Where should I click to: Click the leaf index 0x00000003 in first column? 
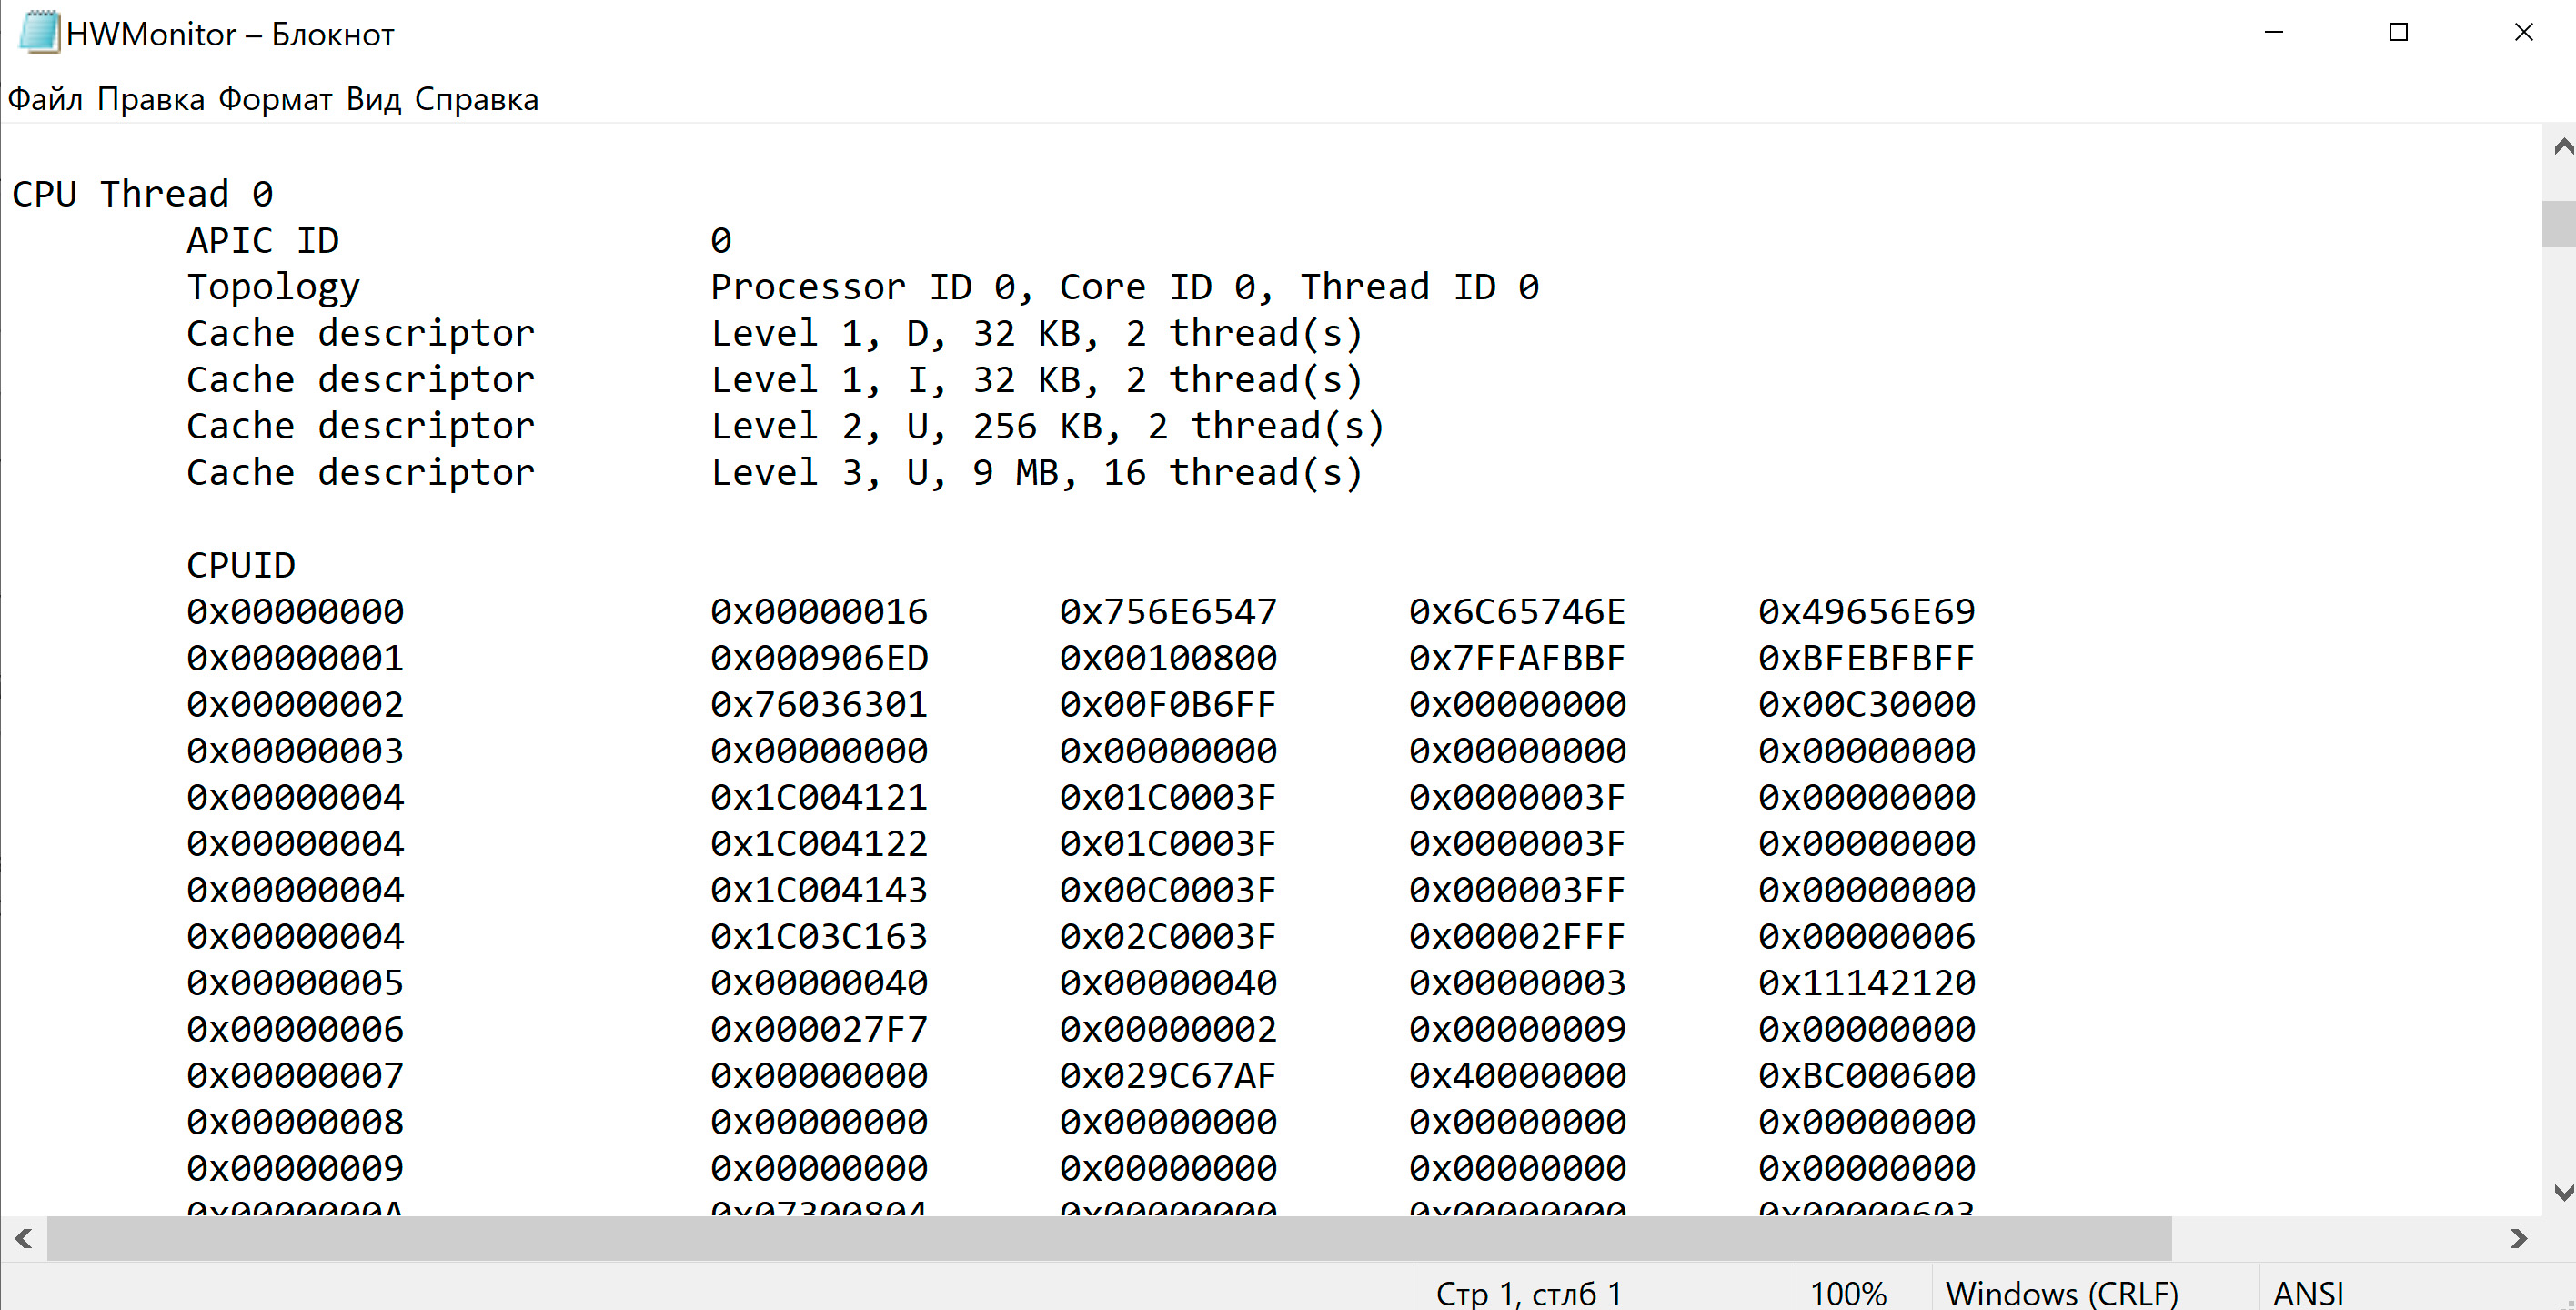[x=295, y=751]
